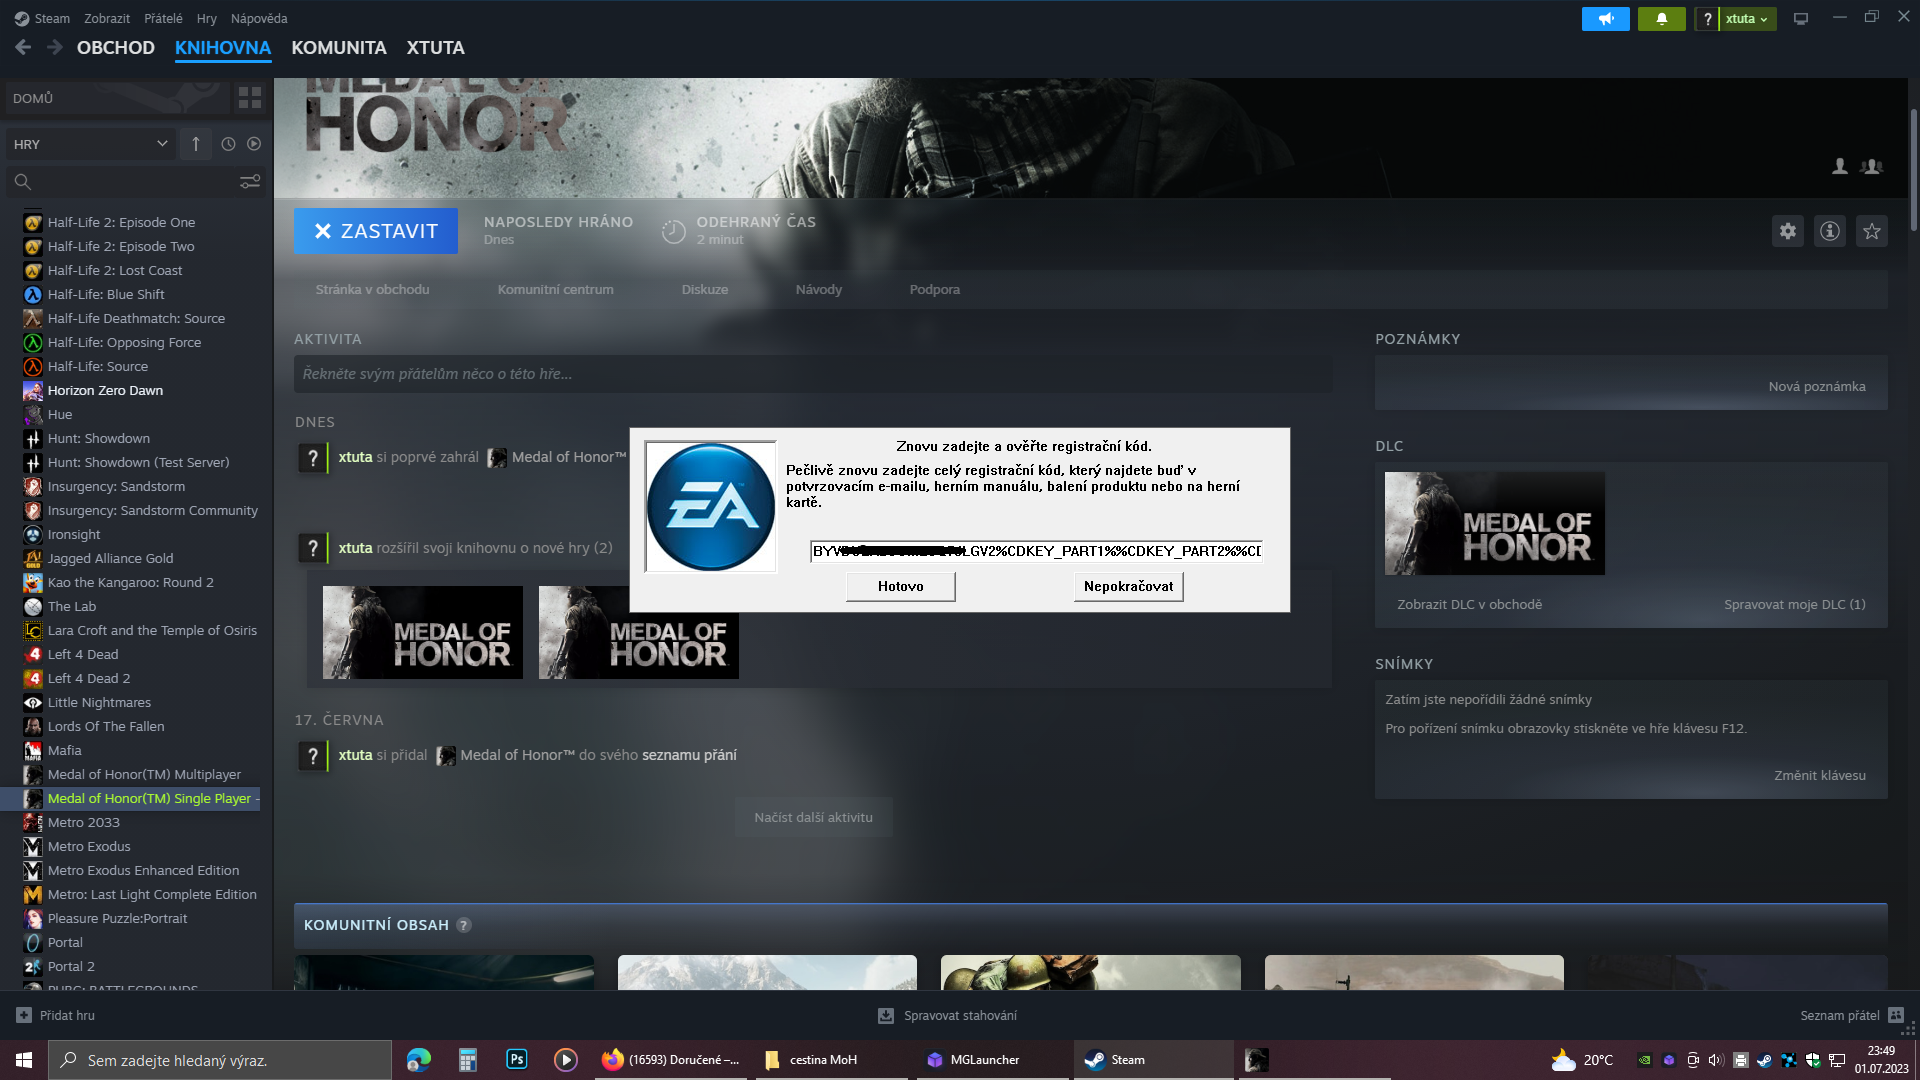Open the Diskuze link
This screenshot has width=1920, height=1080.
[705, 290]
